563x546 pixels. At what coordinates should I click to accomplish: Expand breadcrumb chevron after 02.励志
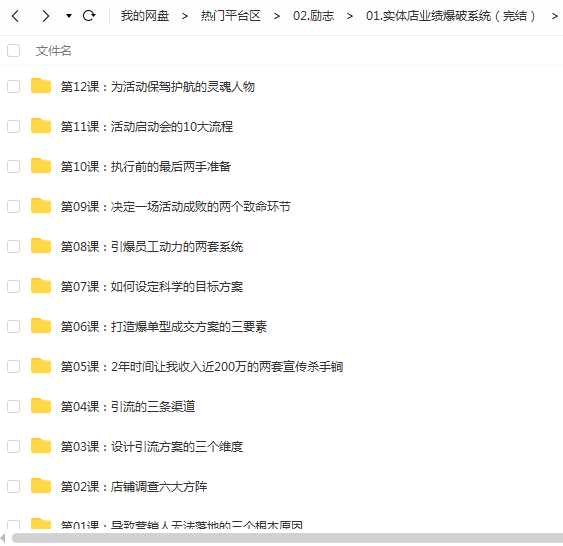(349, 16)
